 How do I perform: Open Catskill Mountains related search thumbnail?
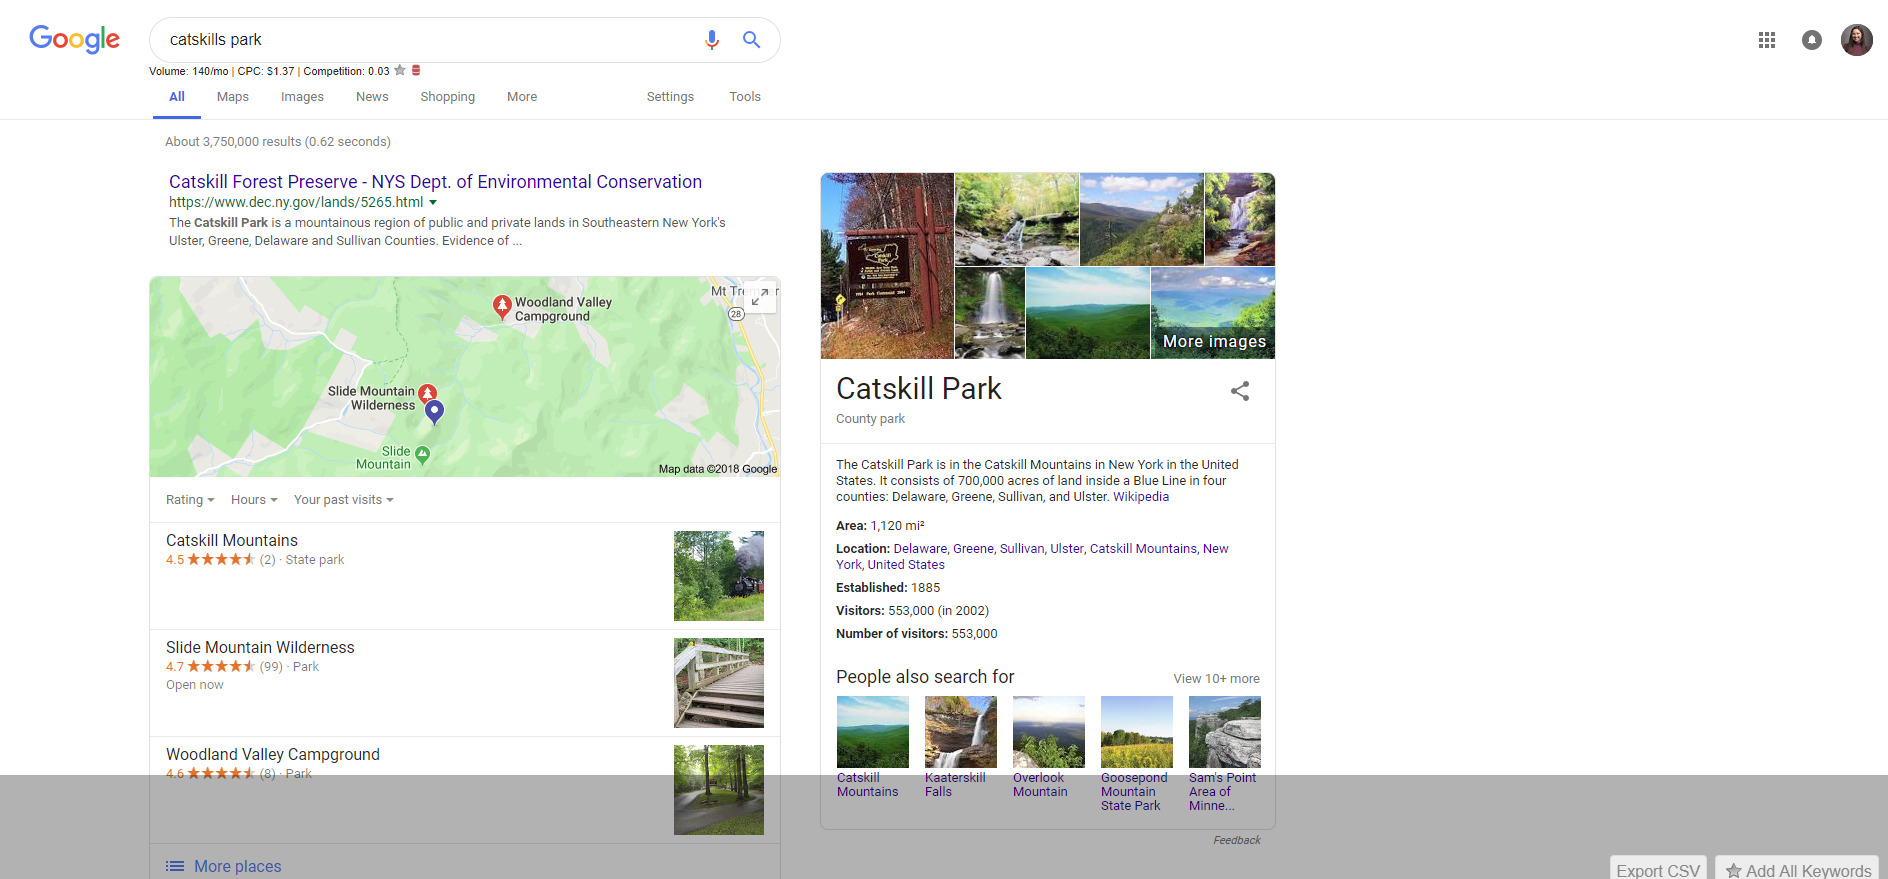point(873,732)
